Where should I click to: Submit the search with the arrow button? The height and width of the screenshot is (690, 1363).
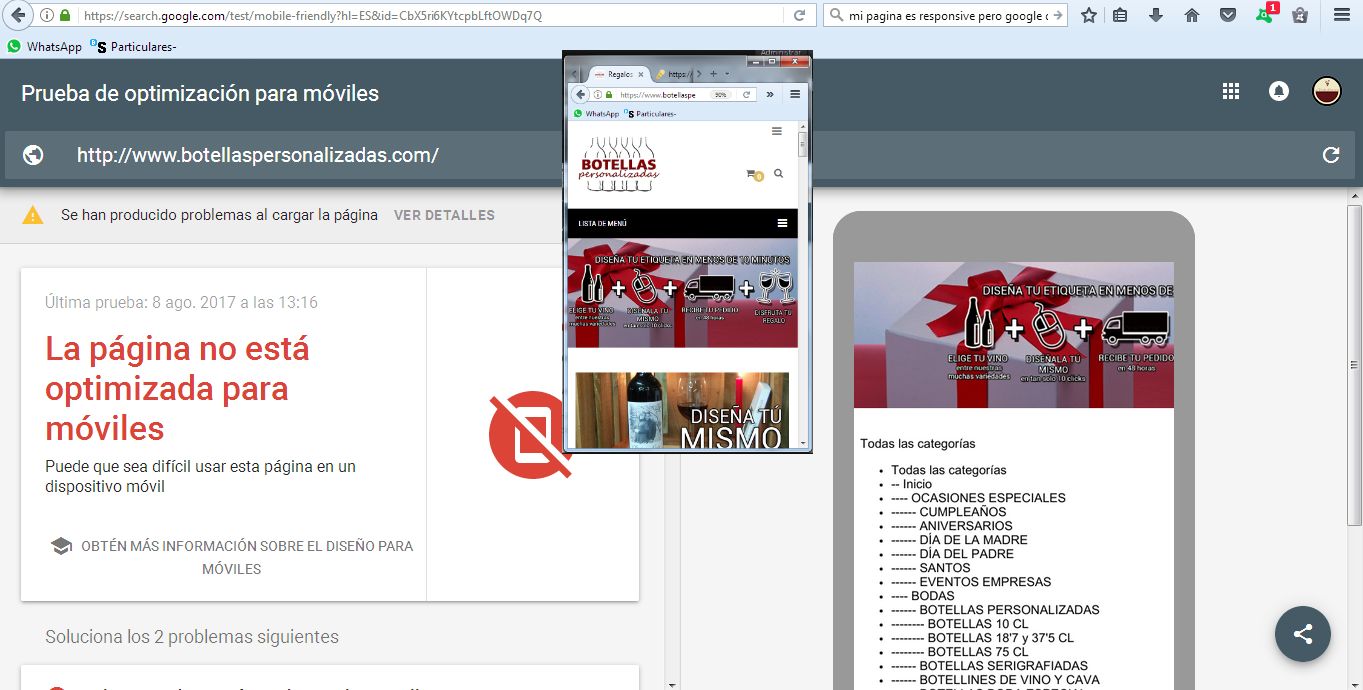tap(1059, 16)
